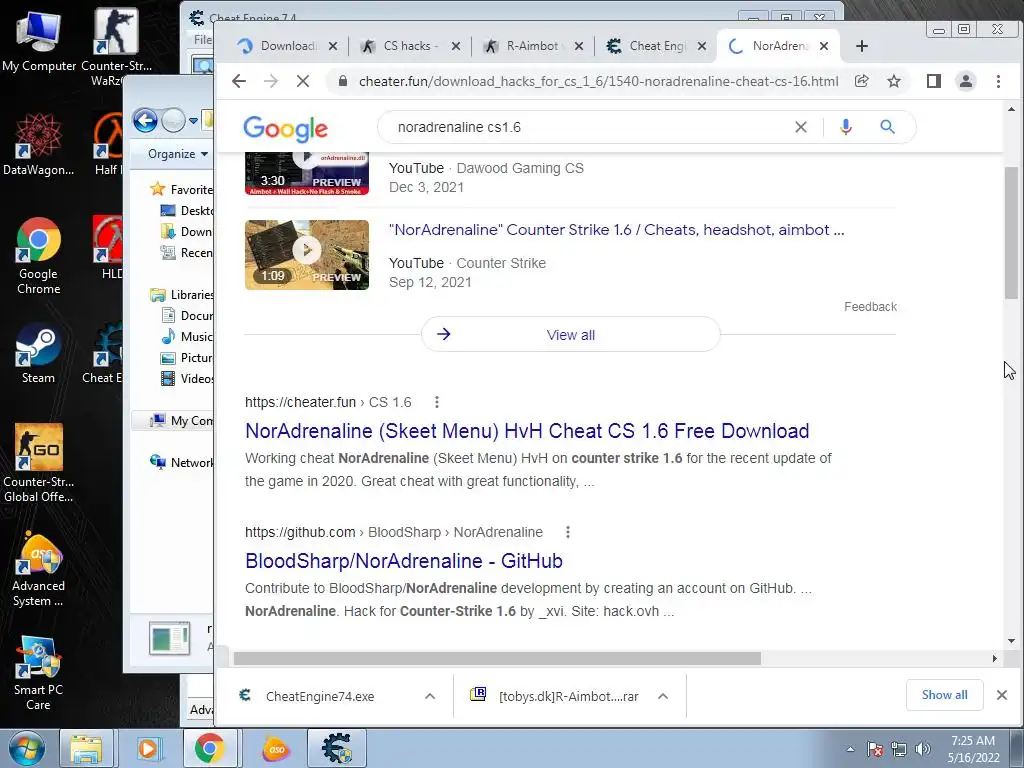Viewport: 1024px width, 768px height.
Task: Open Advanced SystemCare taskbar icon
Action: pyautogui.click(x=276, y=748)
